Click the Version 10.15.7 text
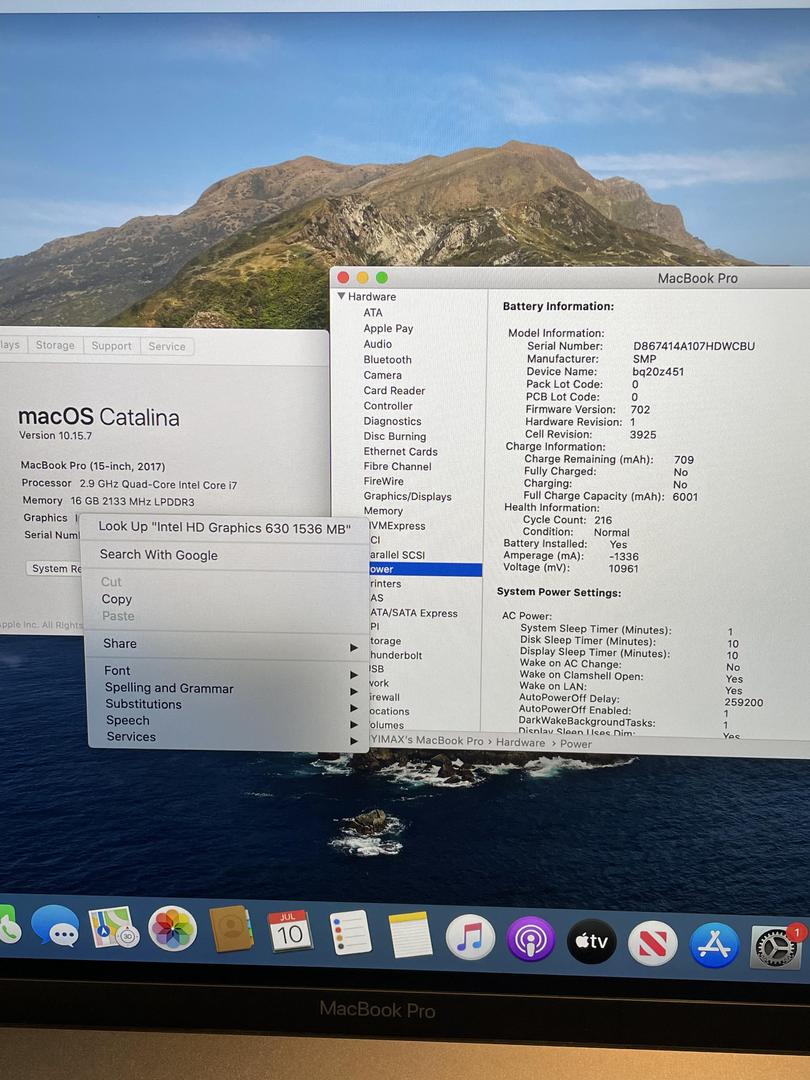 (55, 435)
